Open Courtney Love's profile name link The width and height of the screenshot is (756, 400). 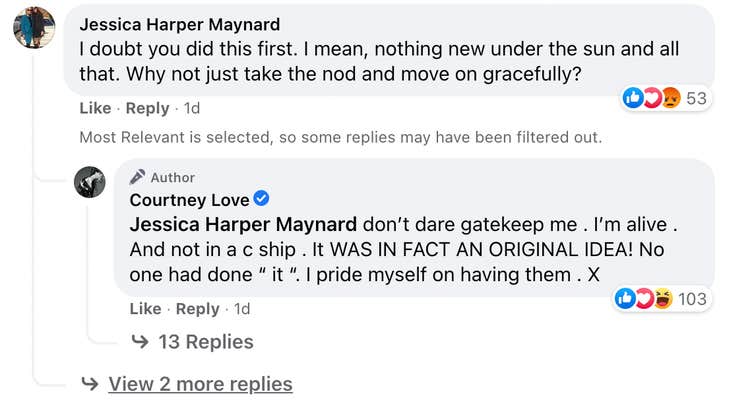click(189, 200)
